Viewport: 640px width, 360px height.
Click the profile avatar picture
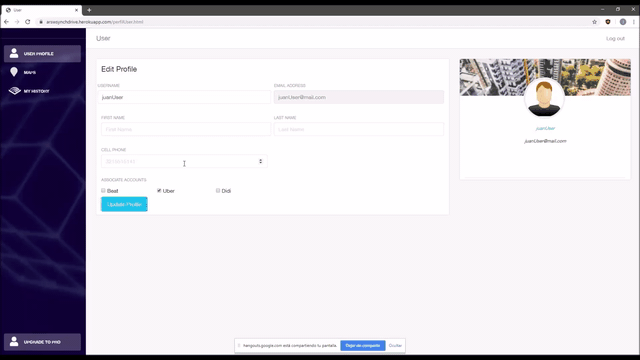pos(544,98)
